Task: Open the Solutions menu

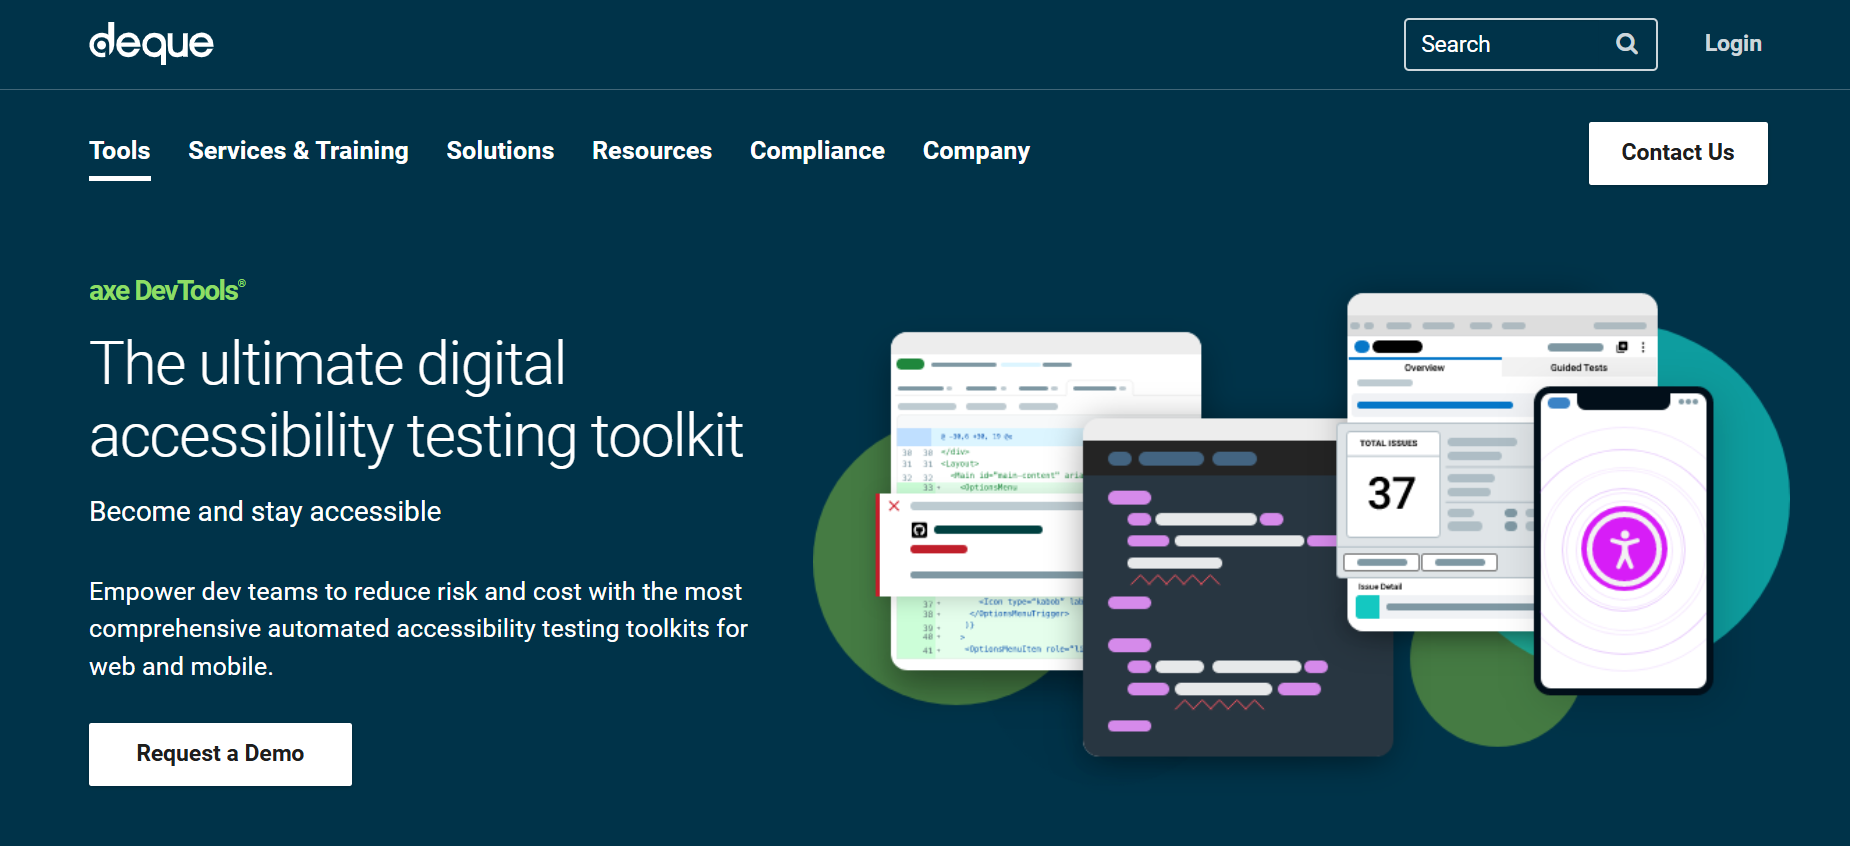Action: [500, 151]
